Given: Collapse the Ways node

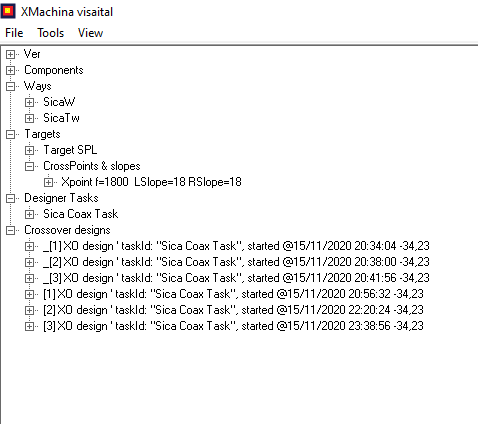Looking at the screenshot, I should [11, 86].
